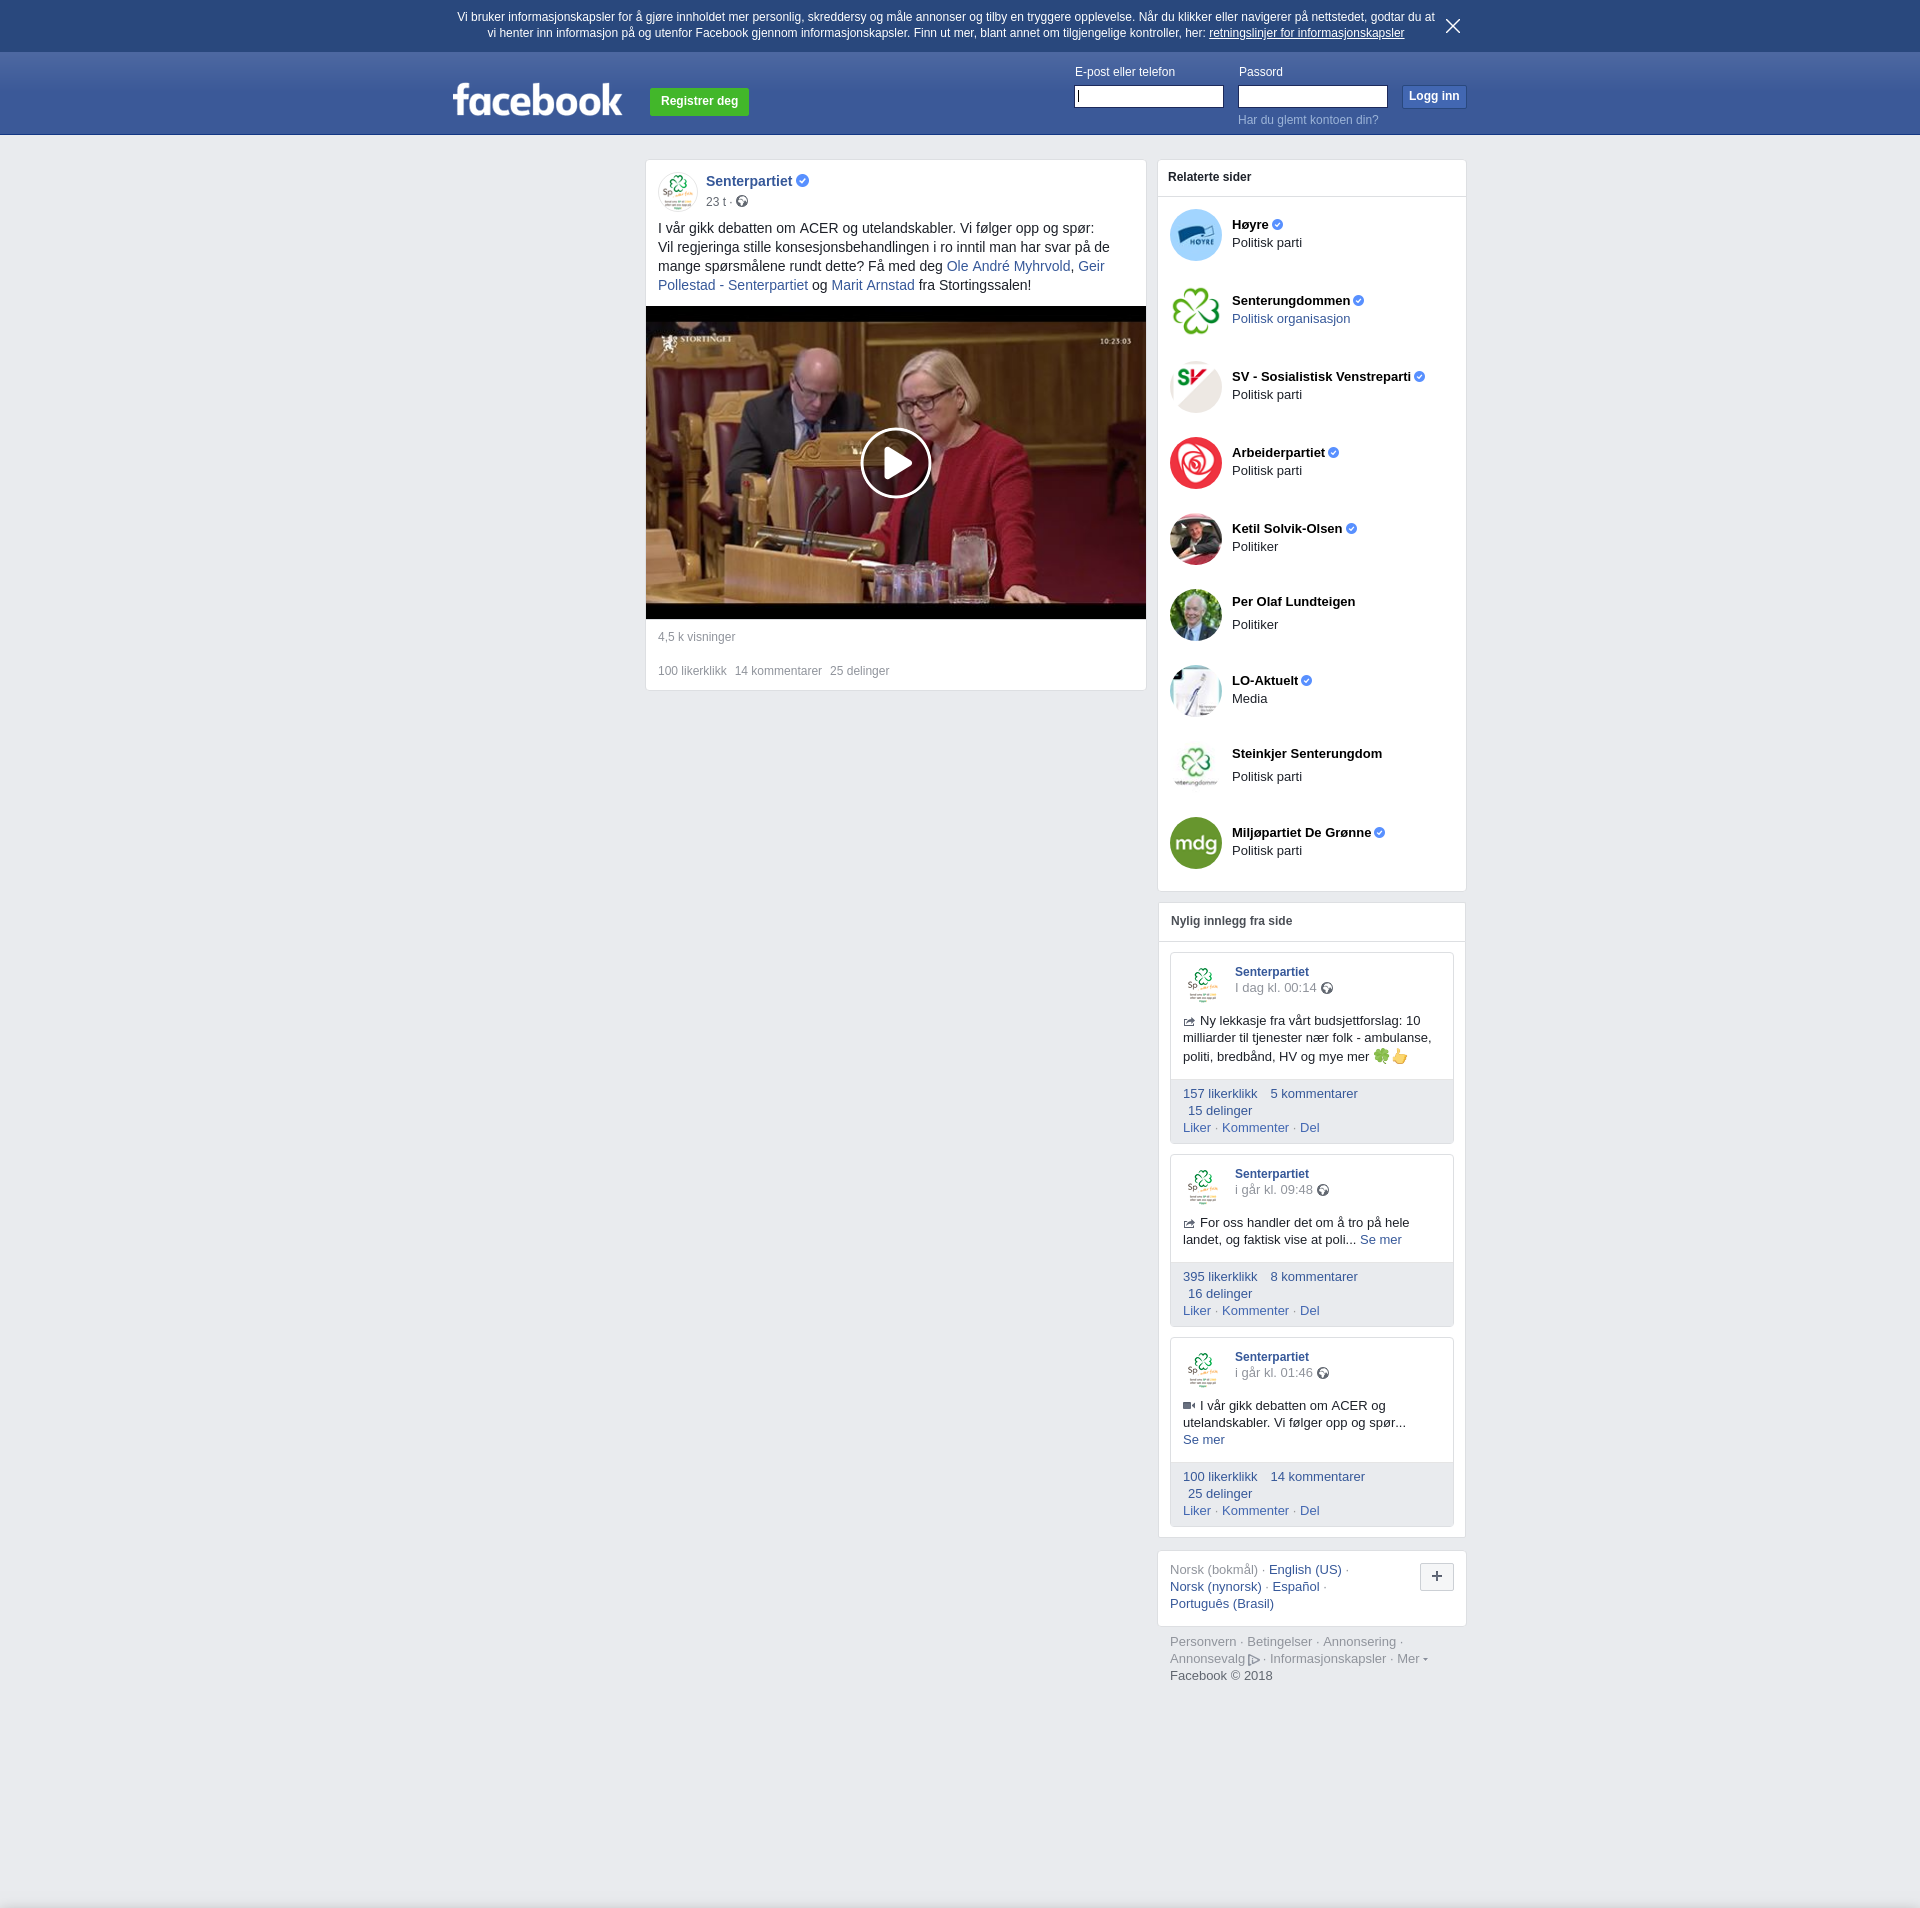Click the Registrer deg button
Viewport: 1920px width, 1908px height.
699,101
